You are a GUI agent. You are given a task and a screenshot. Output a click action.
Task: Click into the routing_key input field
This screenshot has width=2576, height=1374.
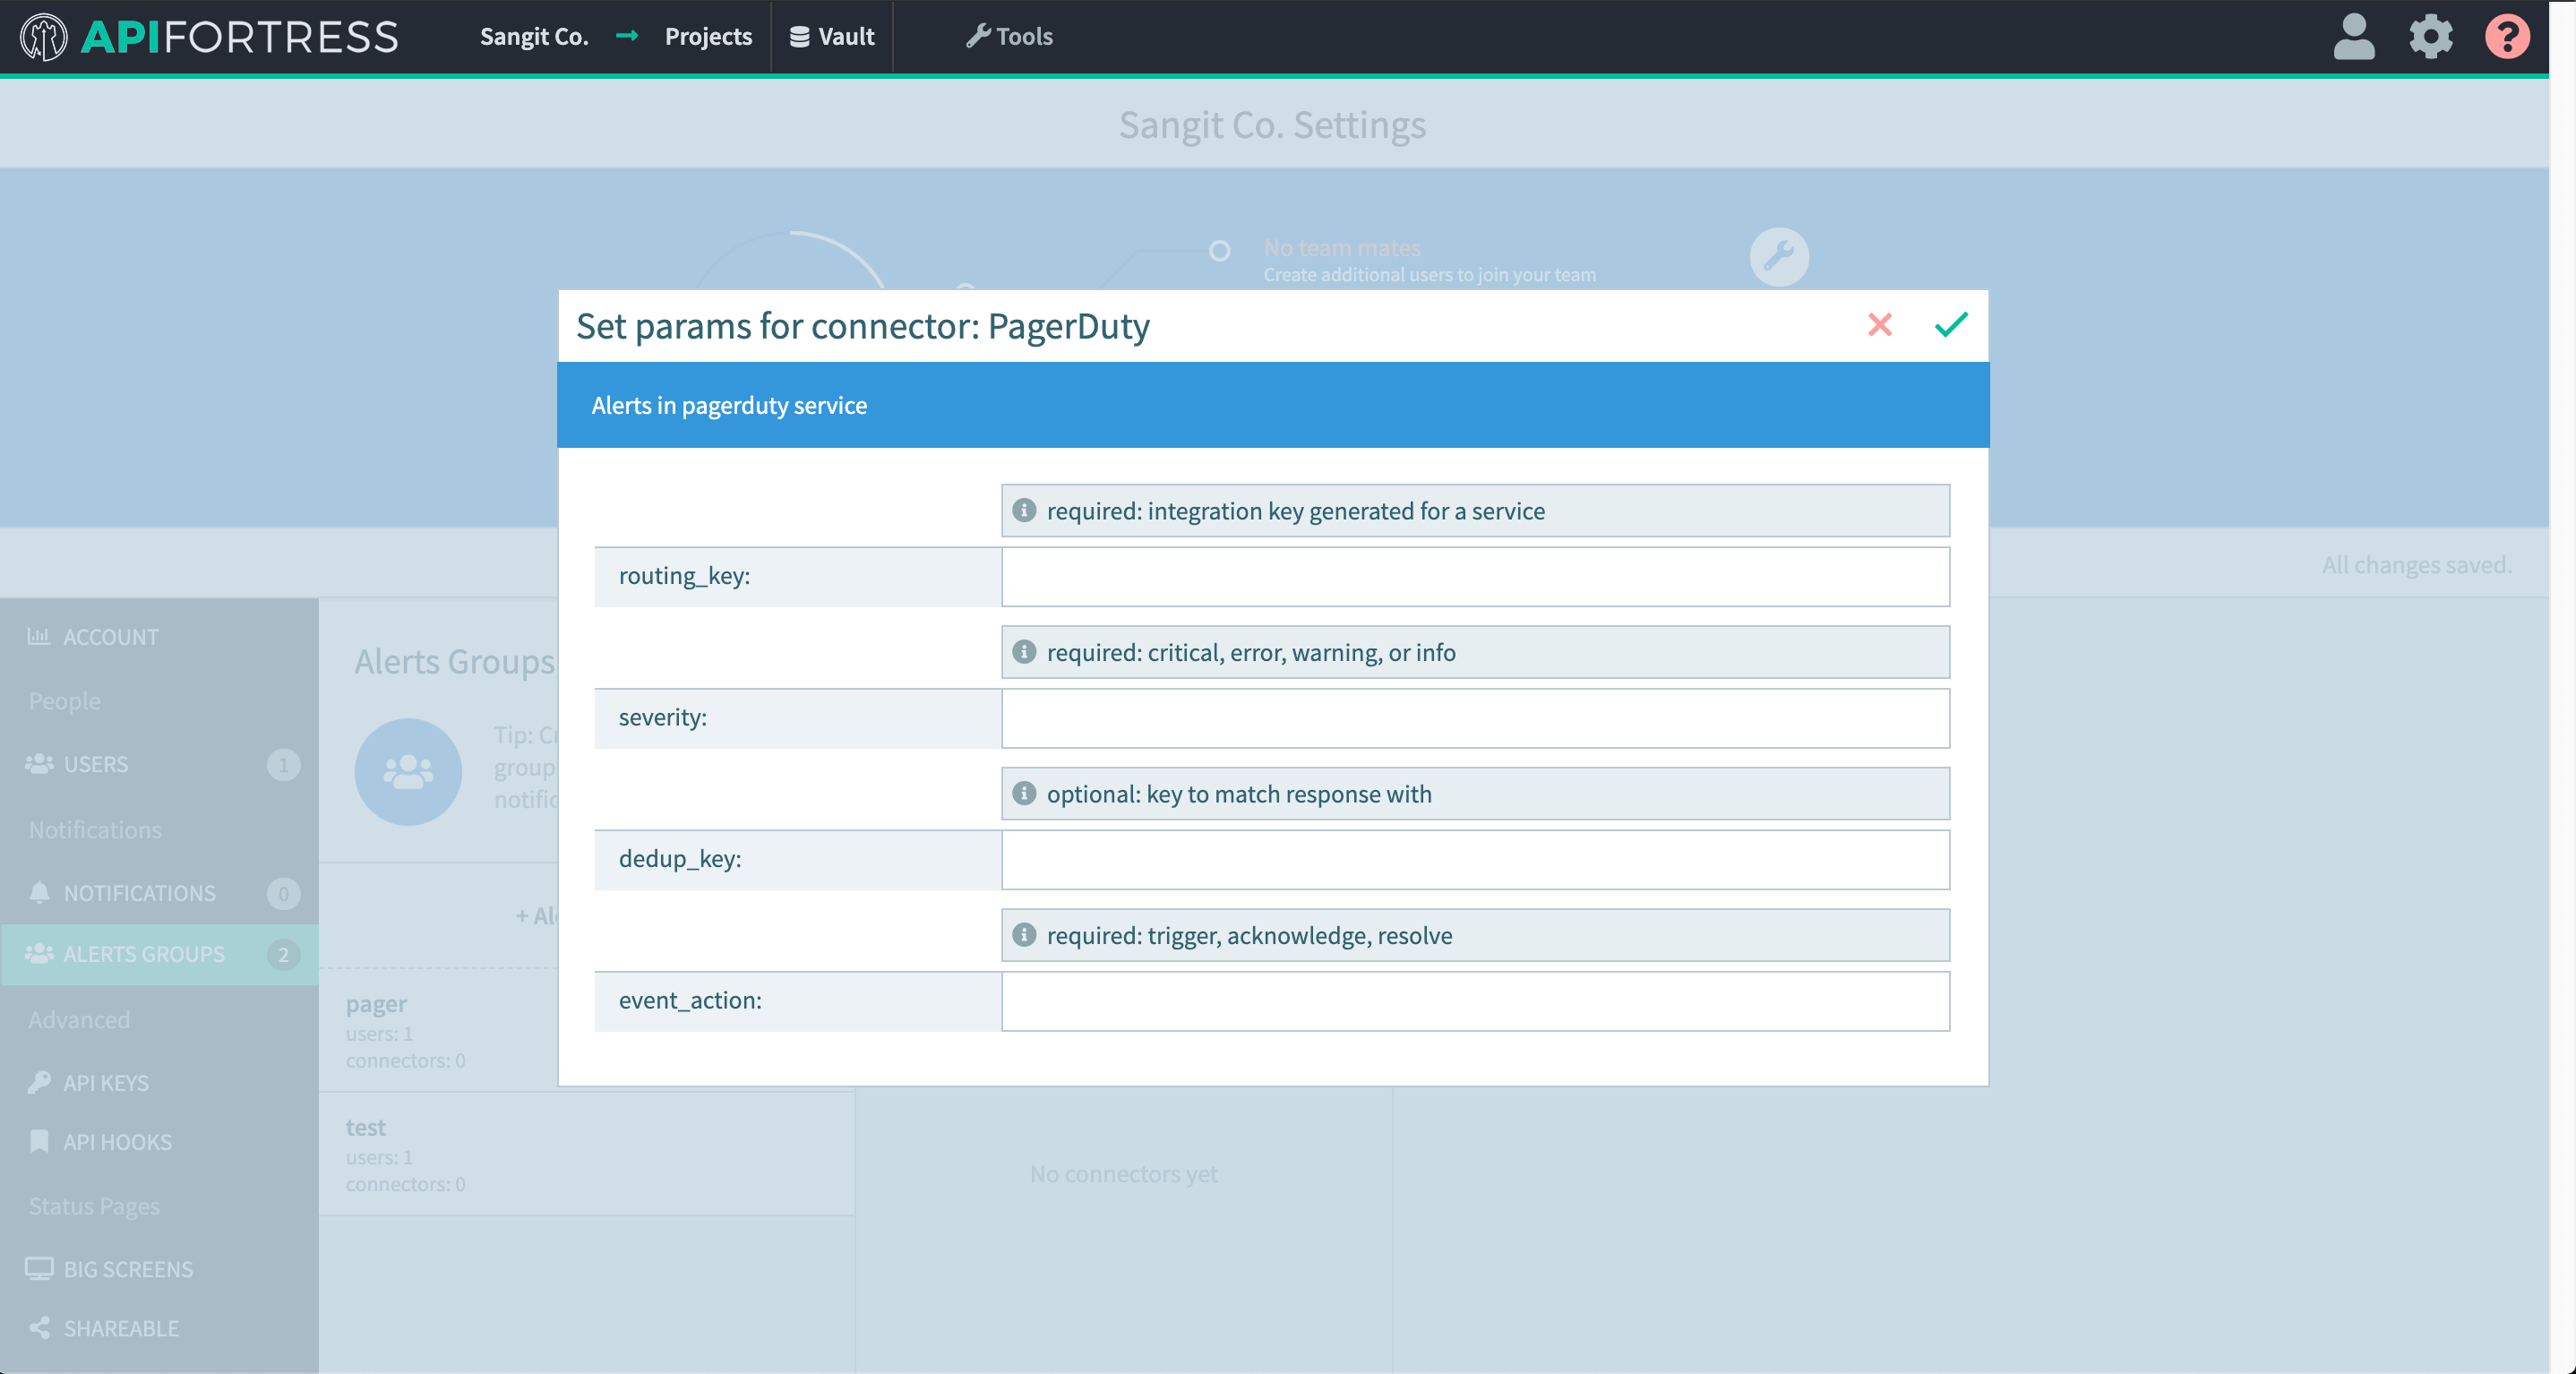point(1475,576)
